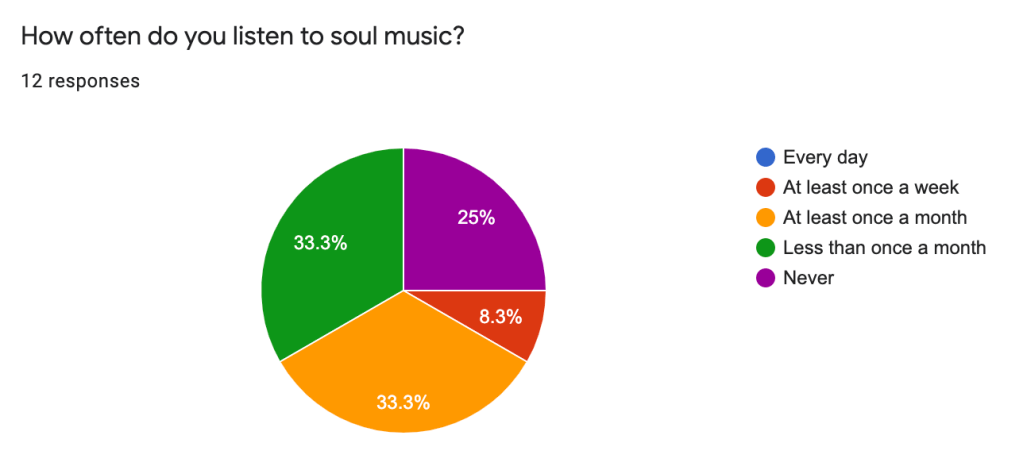Viewport: 1023px width, 470px height.
Task: Click the orange At least once a month dot
Action: 766,217
